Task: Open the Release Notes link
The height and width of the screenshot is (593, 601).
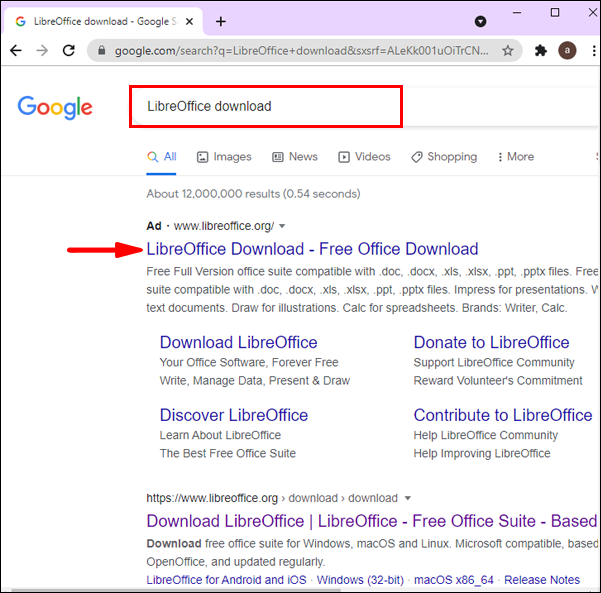Action: pyautogui.click(x=542, y=580)
